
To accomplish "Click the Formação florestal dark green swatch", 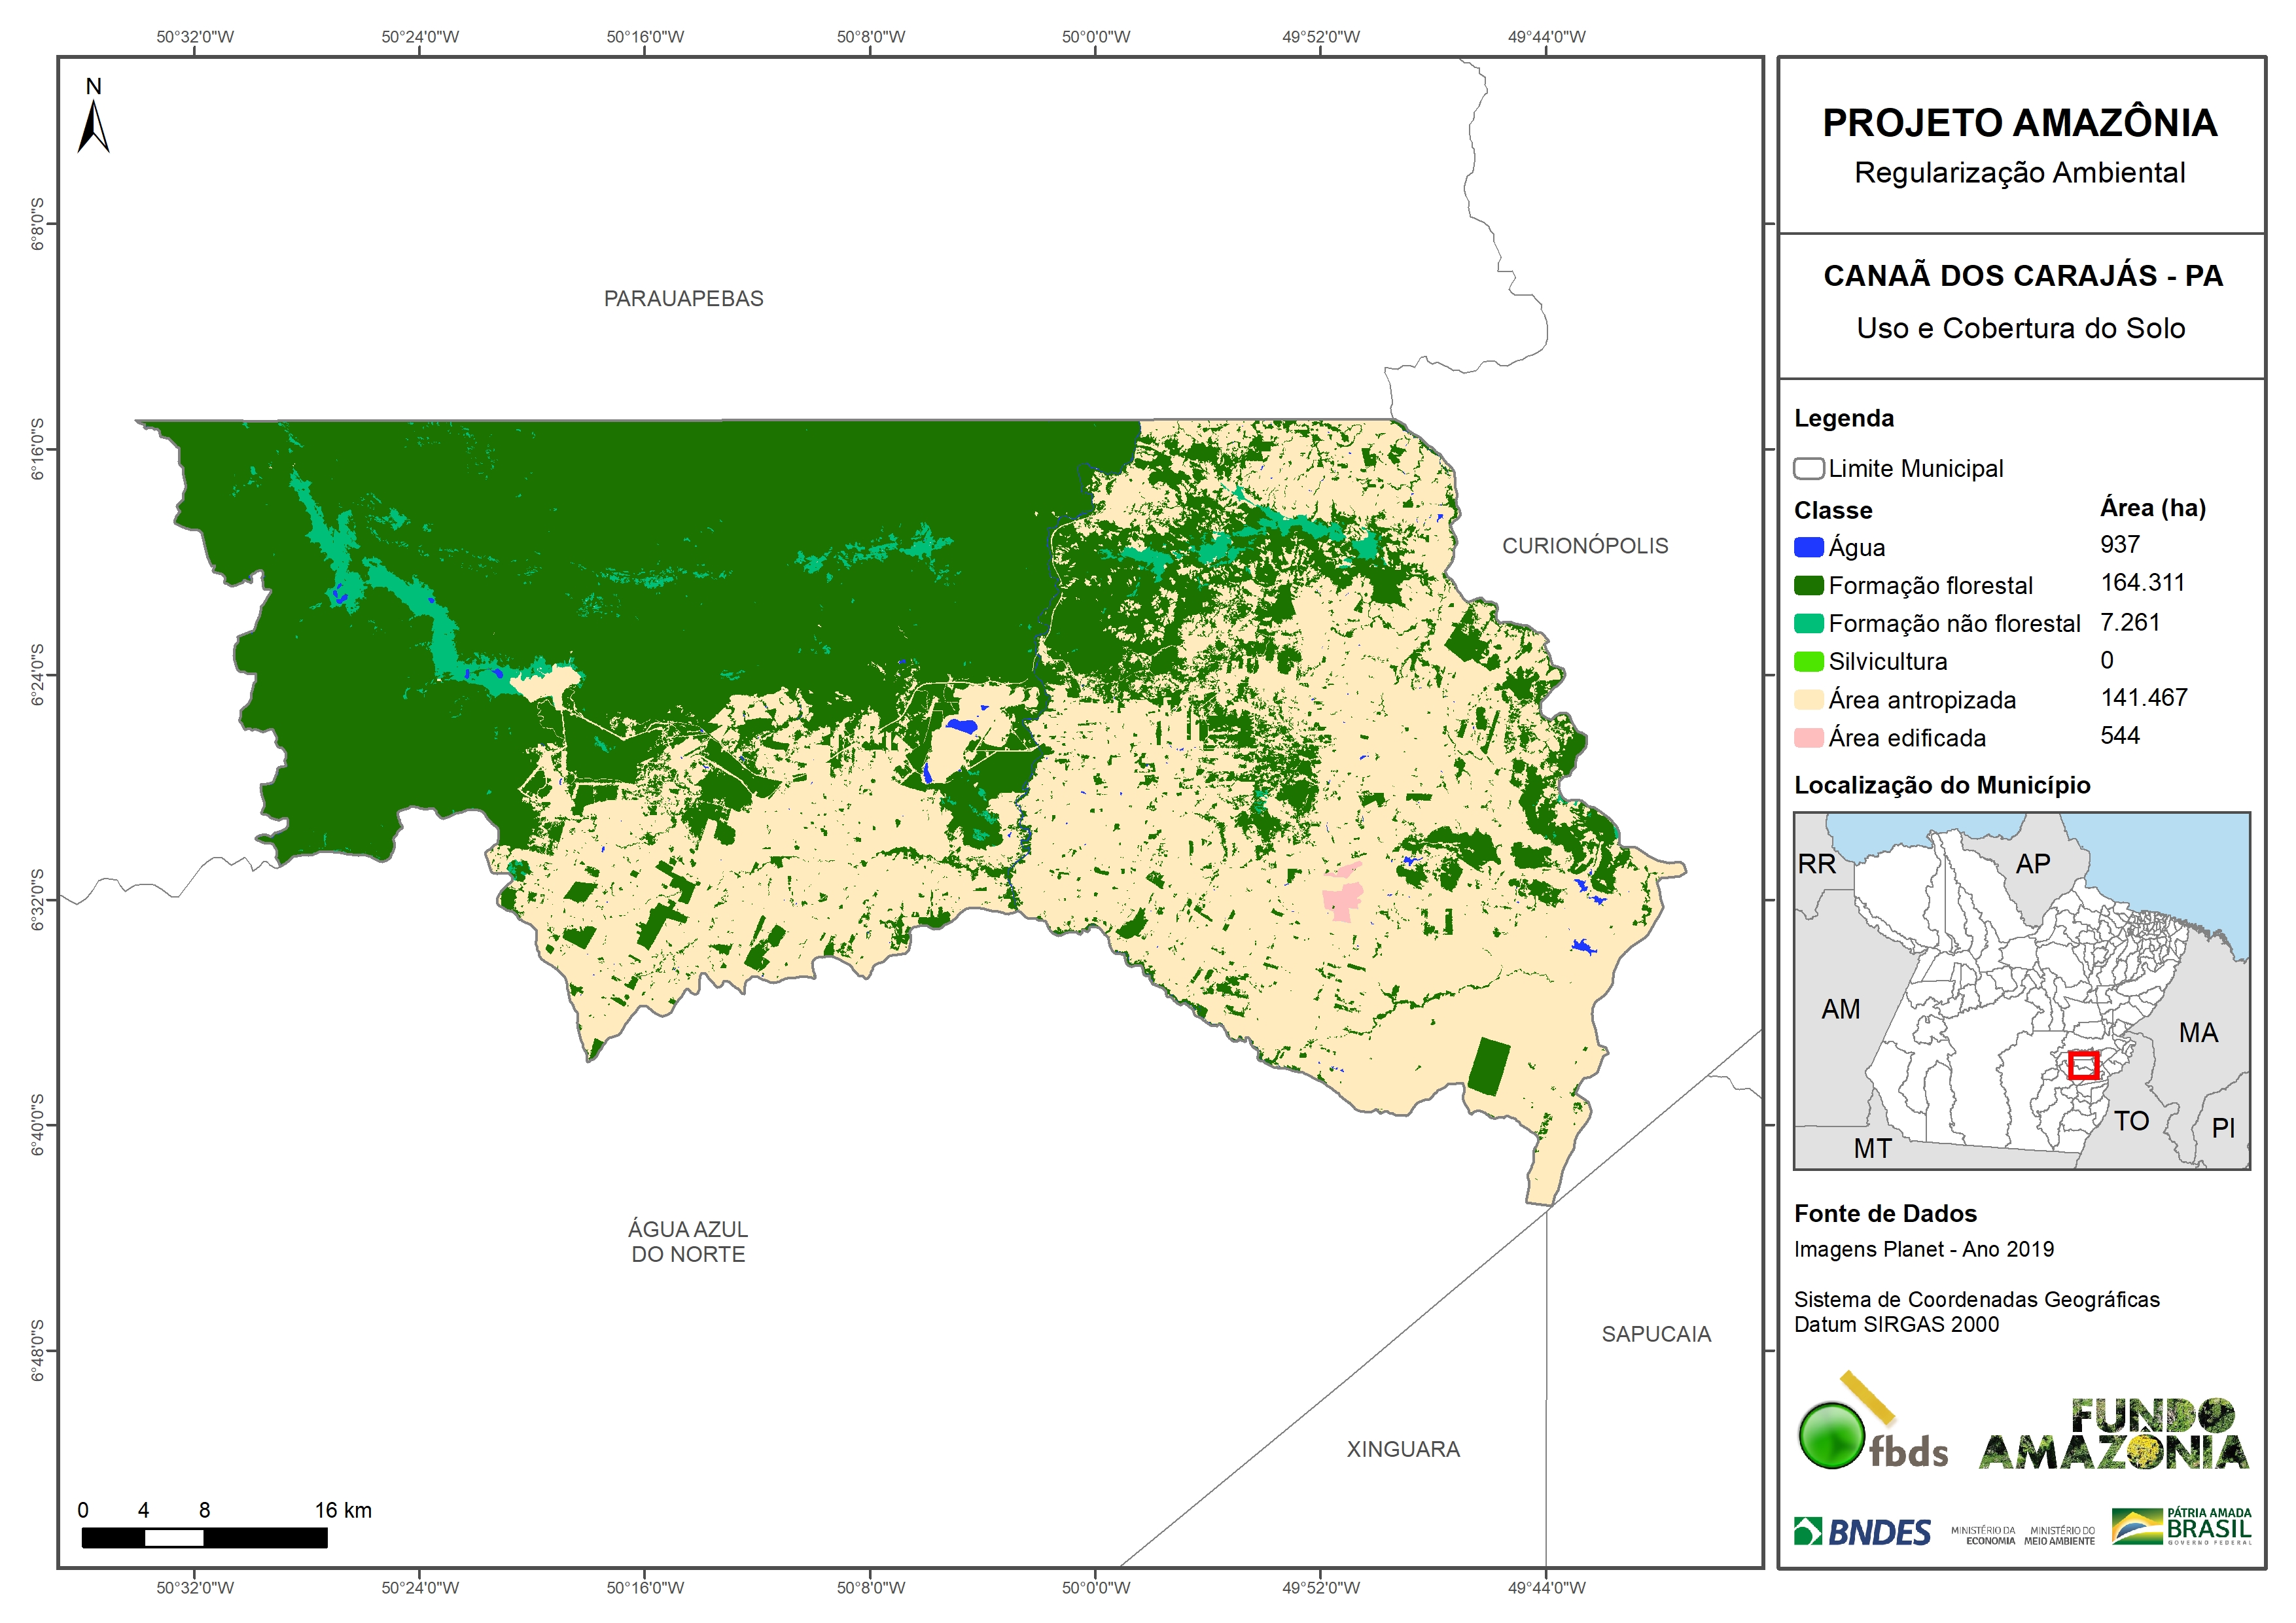I will tap(1808, 586).
